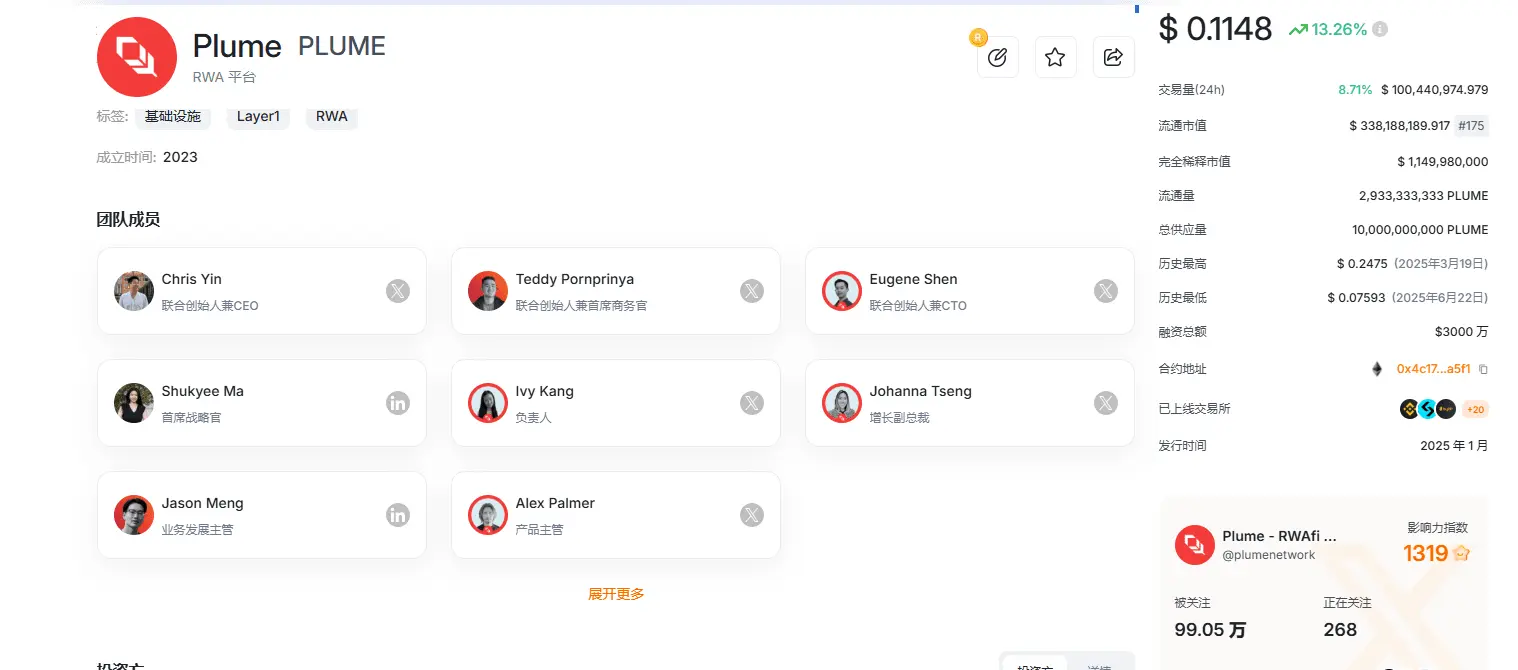Open Jason Meng's LinkedIn icon
Screen dimensions: 1518x670
pyautogui.click(x=398, y=515)
